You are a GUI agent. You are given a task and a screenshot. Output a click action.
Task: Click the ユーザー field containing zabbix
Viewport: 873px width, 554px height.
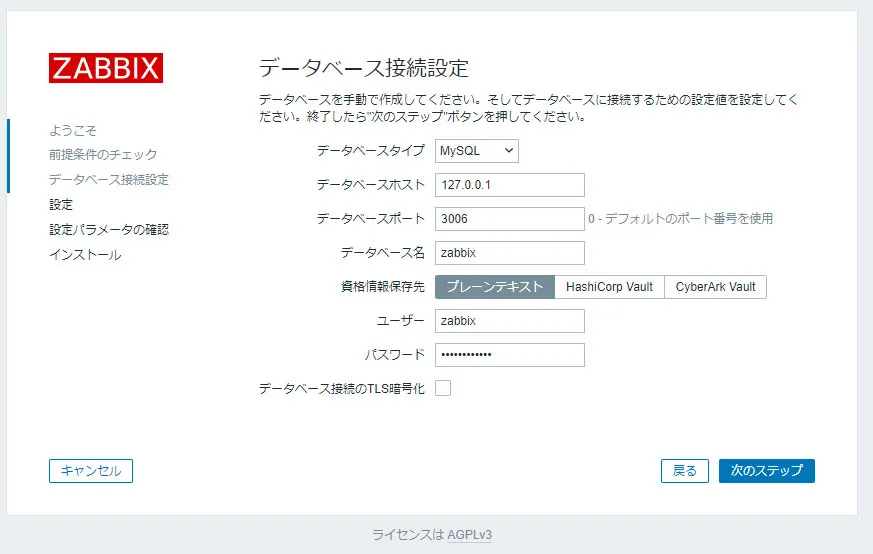(509, 321)
